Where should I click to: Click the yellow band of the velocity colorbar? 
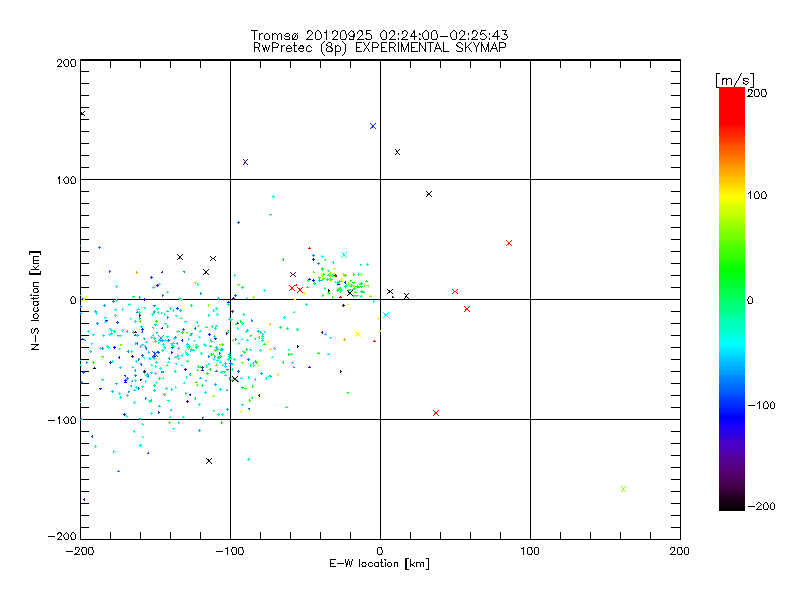click(732, 196)
